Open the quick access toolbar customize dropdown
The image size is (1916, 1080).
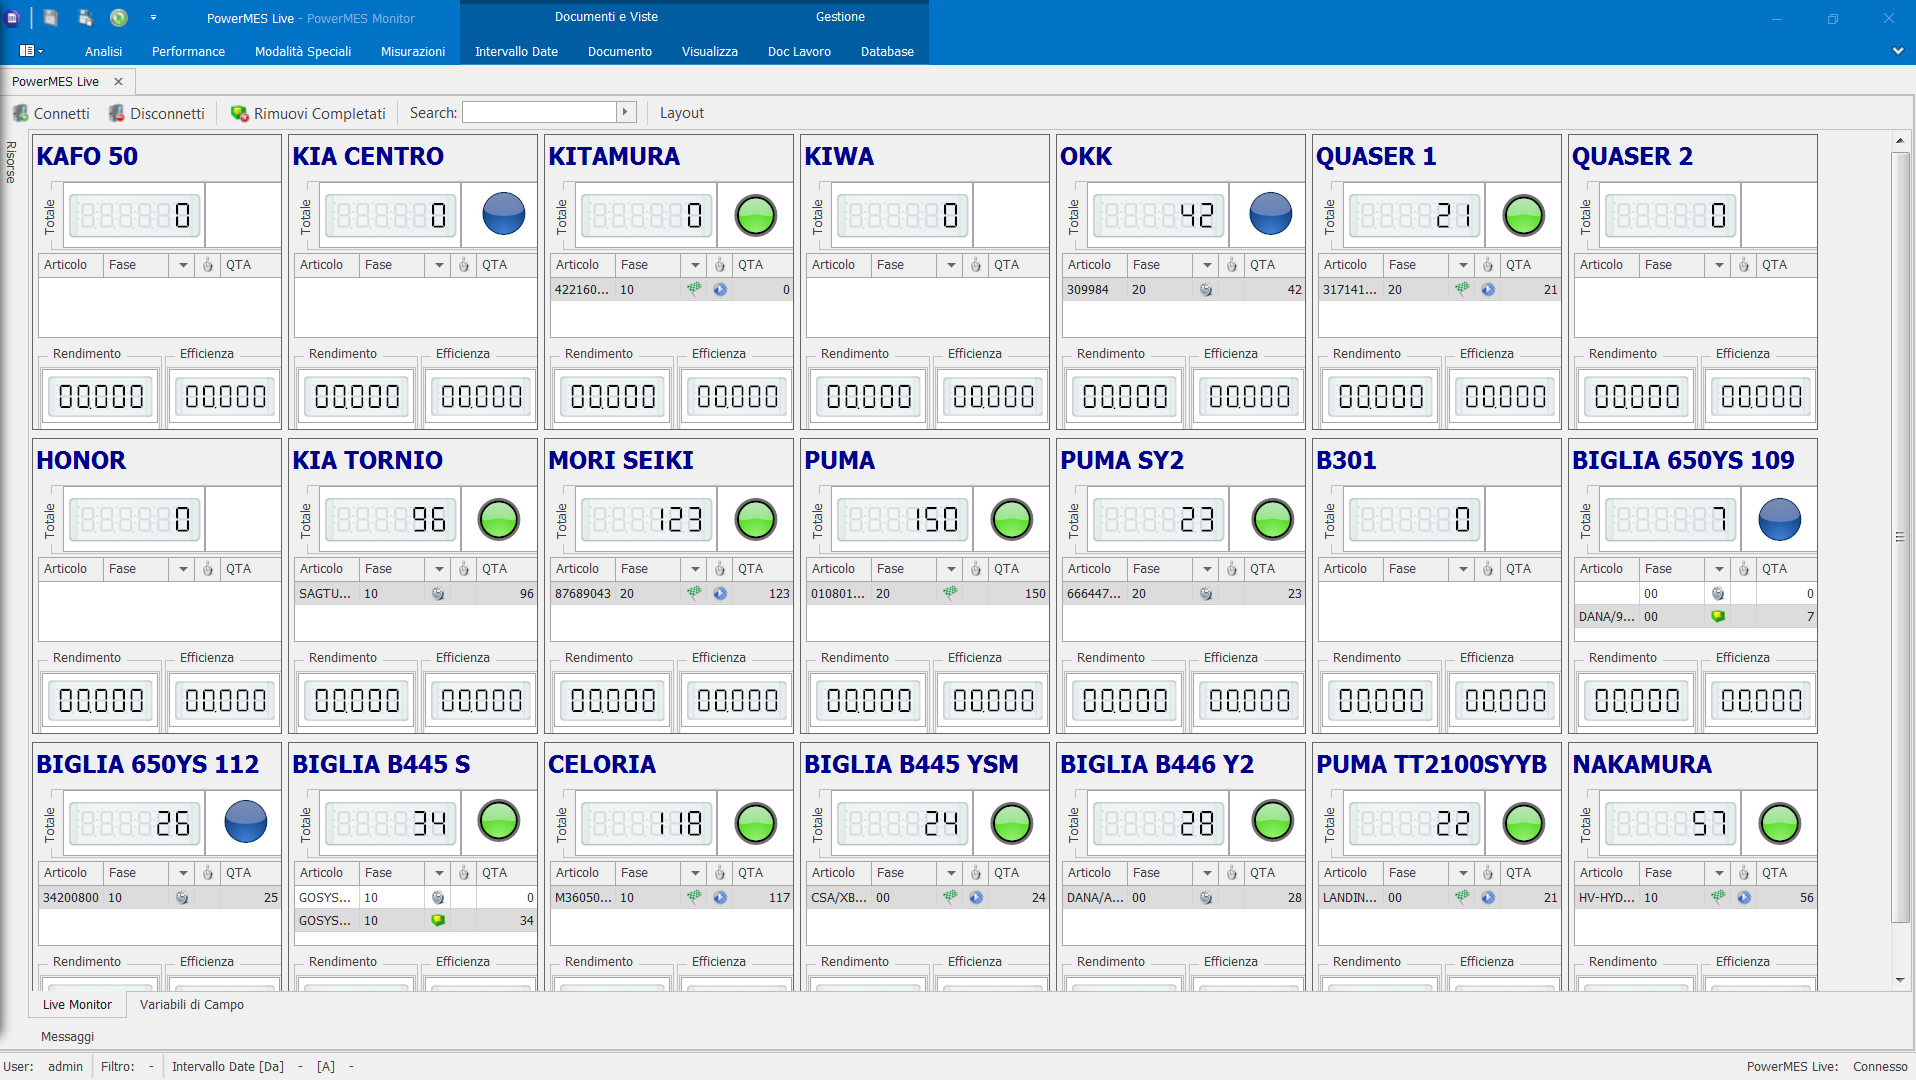pos(153,18)
